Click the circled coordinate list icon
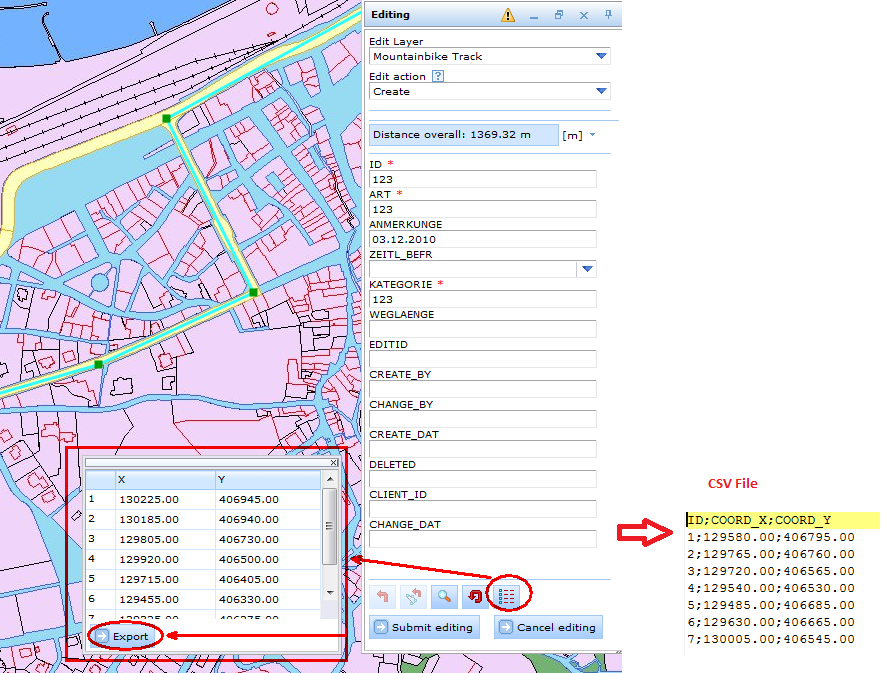881x673 pixels. 507,593
